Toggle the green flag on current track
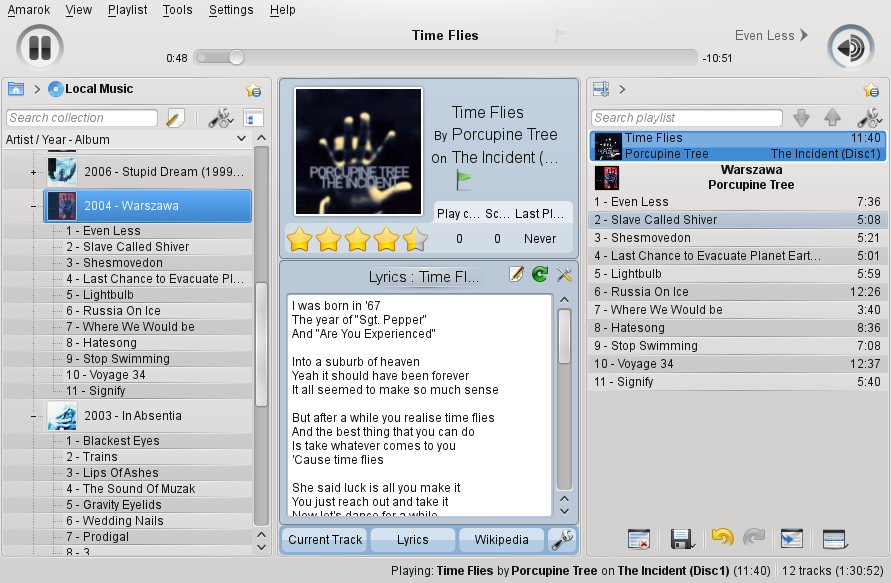The height and width of the screenshot is (583, 891). click(464, 181)
